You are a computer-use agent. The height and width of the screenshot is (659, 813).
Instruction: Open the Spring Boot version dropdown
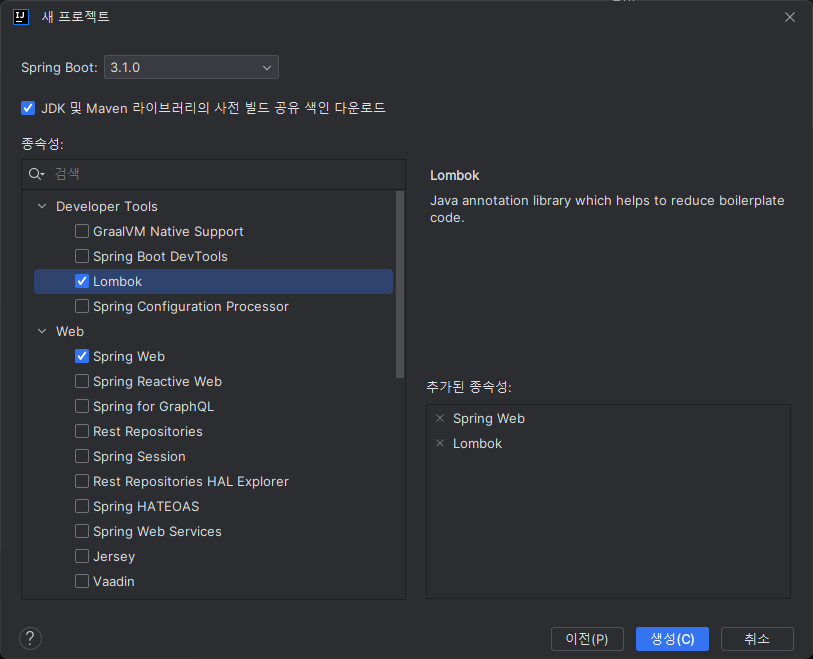tap(191, 67)
